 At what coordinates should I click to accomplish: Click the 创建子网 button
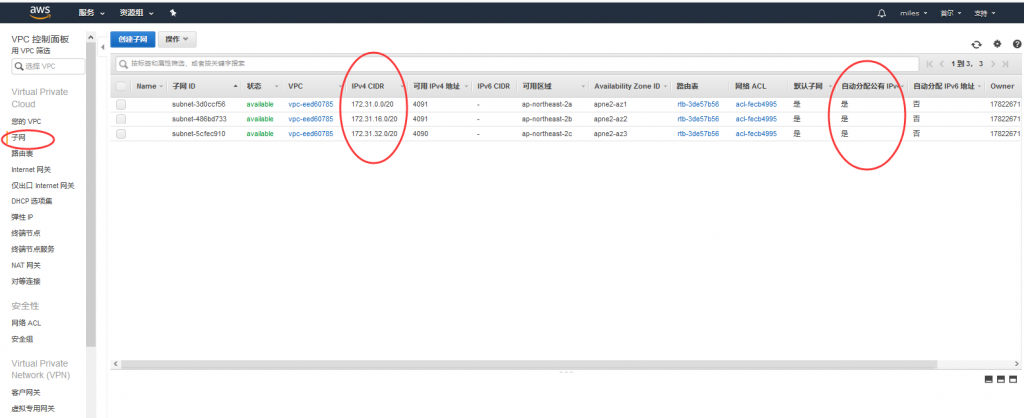point(132,39)
